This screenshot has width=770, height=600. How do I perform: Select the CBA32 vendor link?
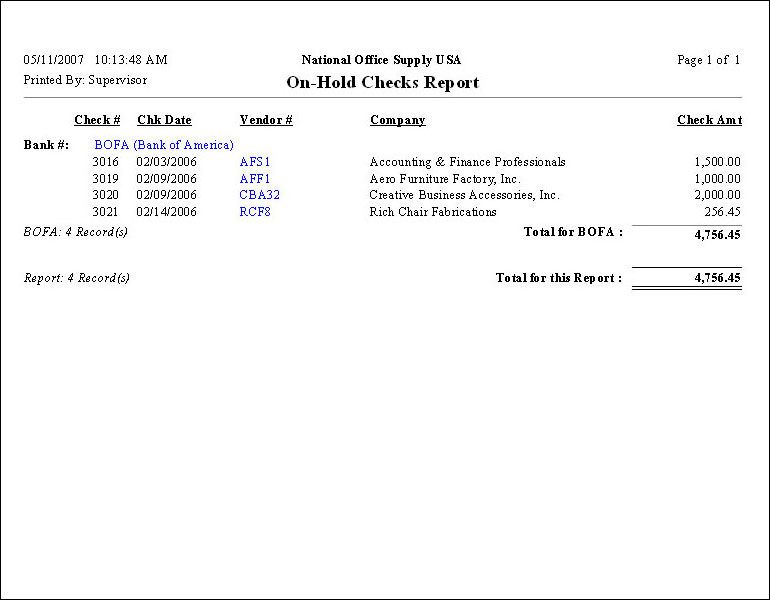coord(260,195)
